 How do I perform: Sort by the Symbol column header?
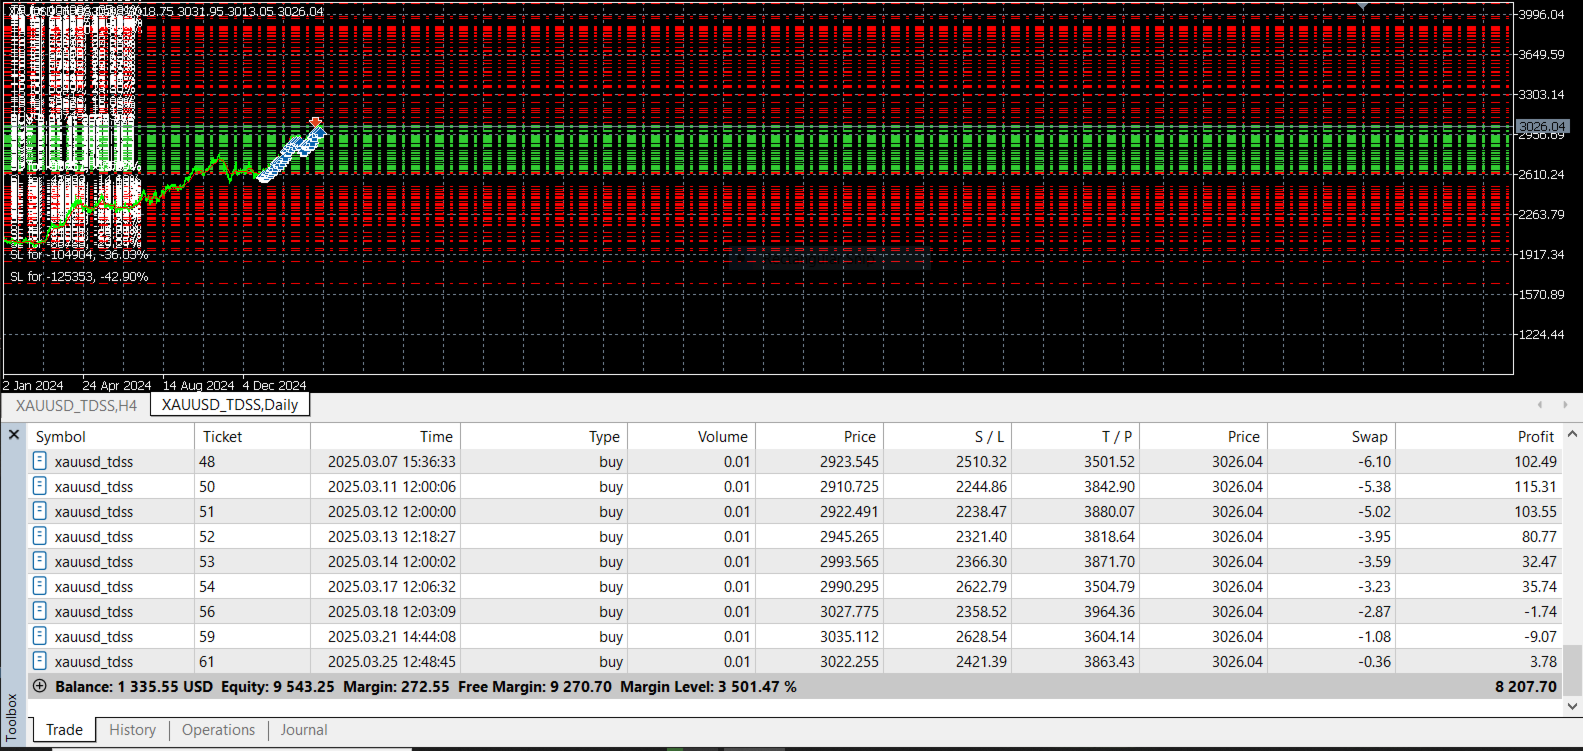pos(110,436)
